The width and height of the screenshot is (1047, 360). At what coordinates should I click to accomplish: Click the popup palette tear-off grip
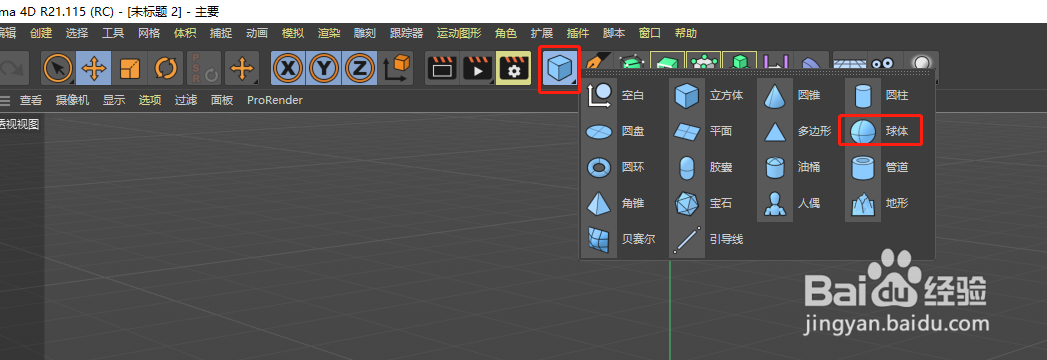(758, 73)
